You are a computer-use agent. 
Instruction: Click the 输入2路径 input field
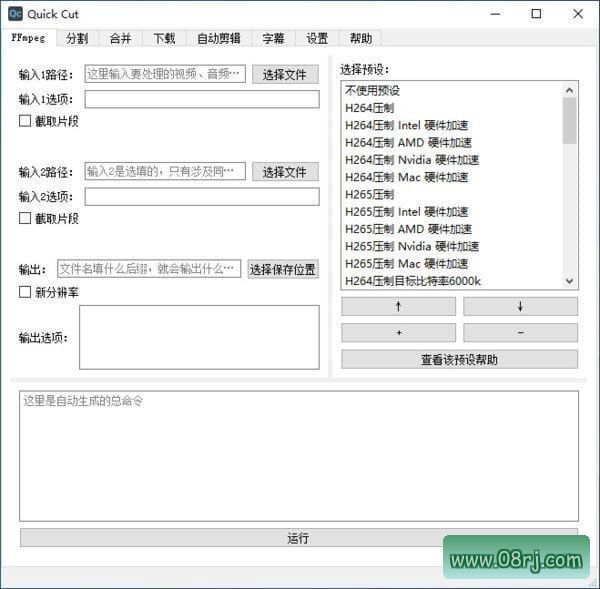[x=165, y=171]
